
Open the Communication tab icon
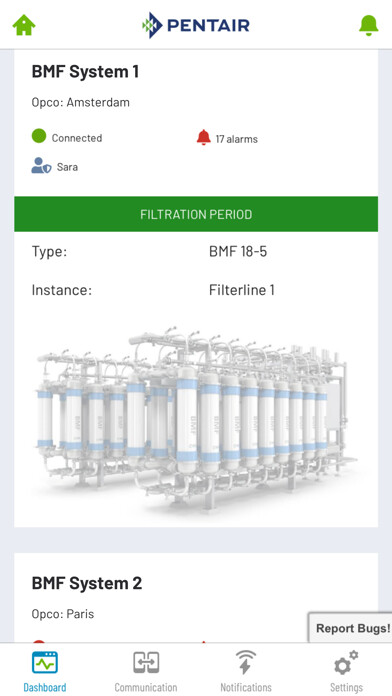point(146,662)
